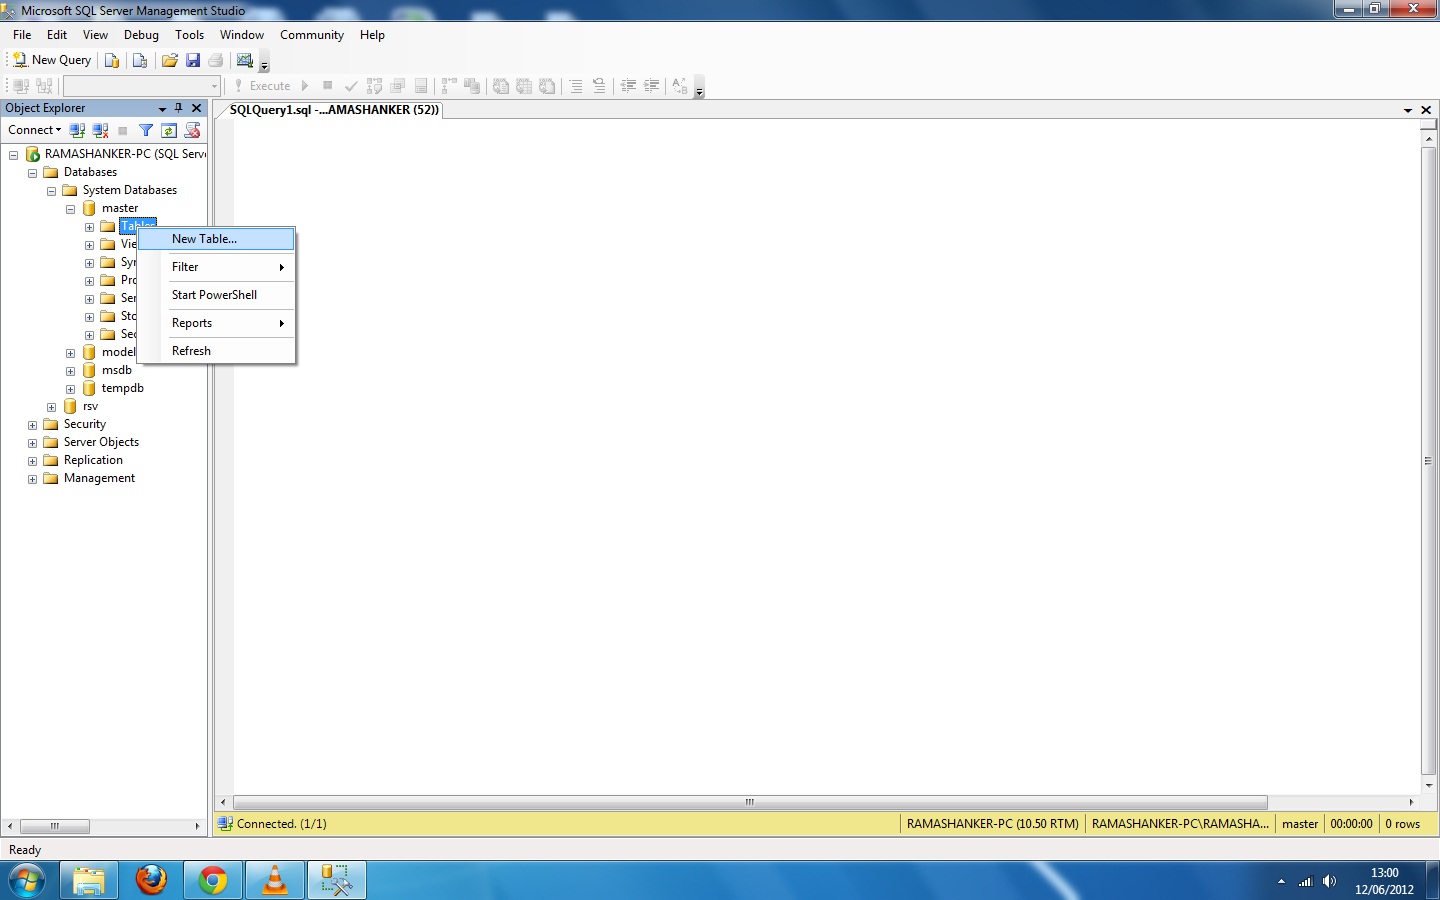Image resolution: width=1440 pixels, height=900 pixels.
Task: Expand the tempdb database node
Action: 70,389
